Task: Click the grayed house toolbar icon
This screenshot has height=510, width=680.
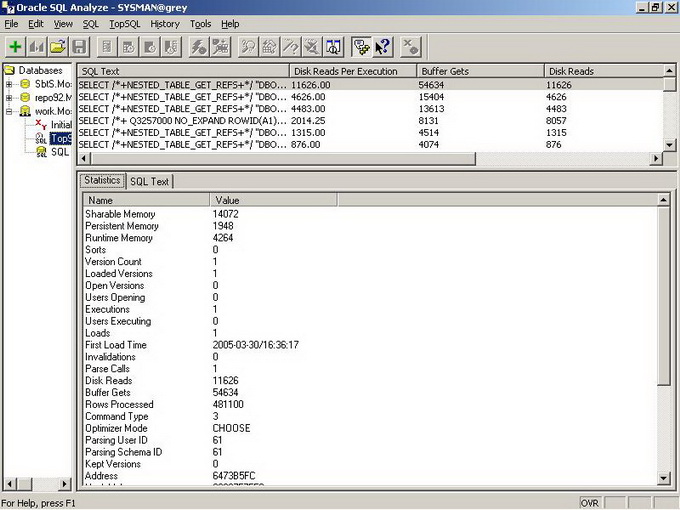Action: tap(270, 47)
